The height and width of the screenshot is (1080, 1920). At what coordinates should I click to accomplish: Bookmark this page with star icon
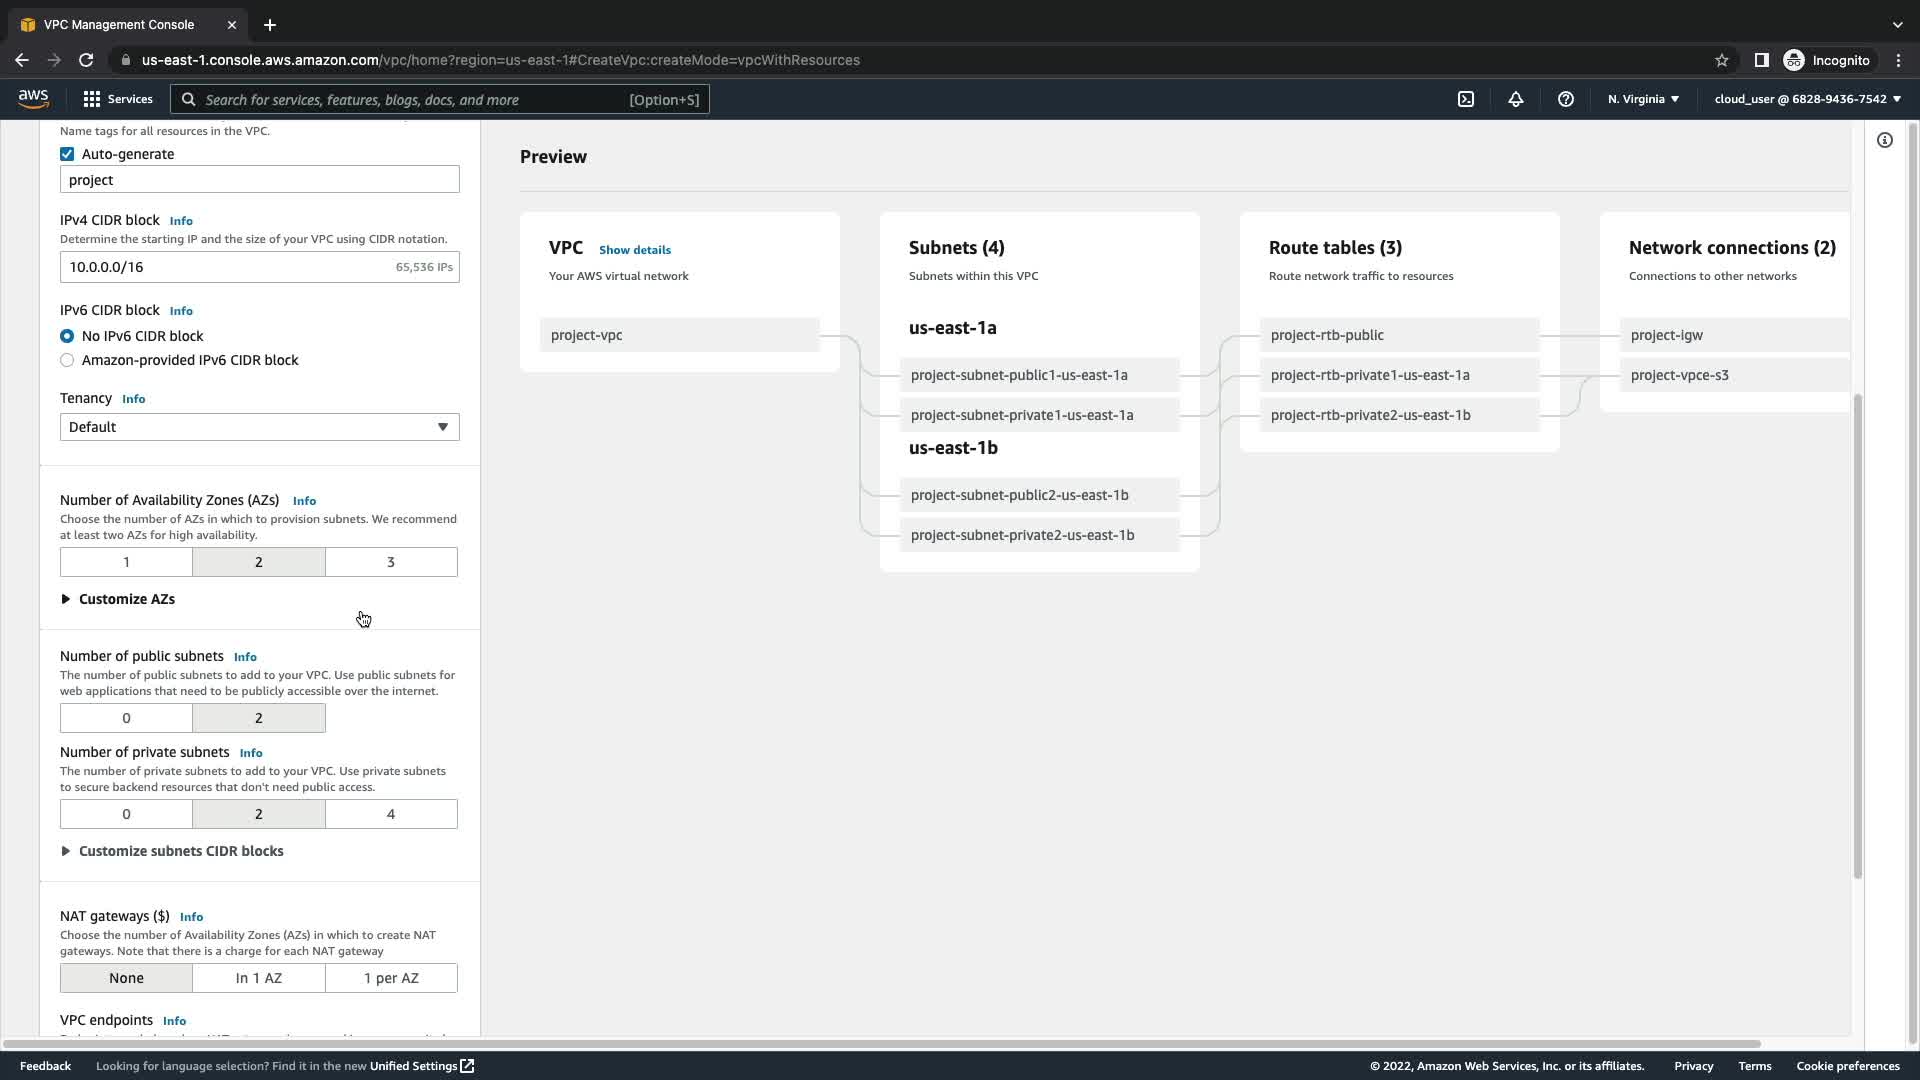coord(1722,60)
